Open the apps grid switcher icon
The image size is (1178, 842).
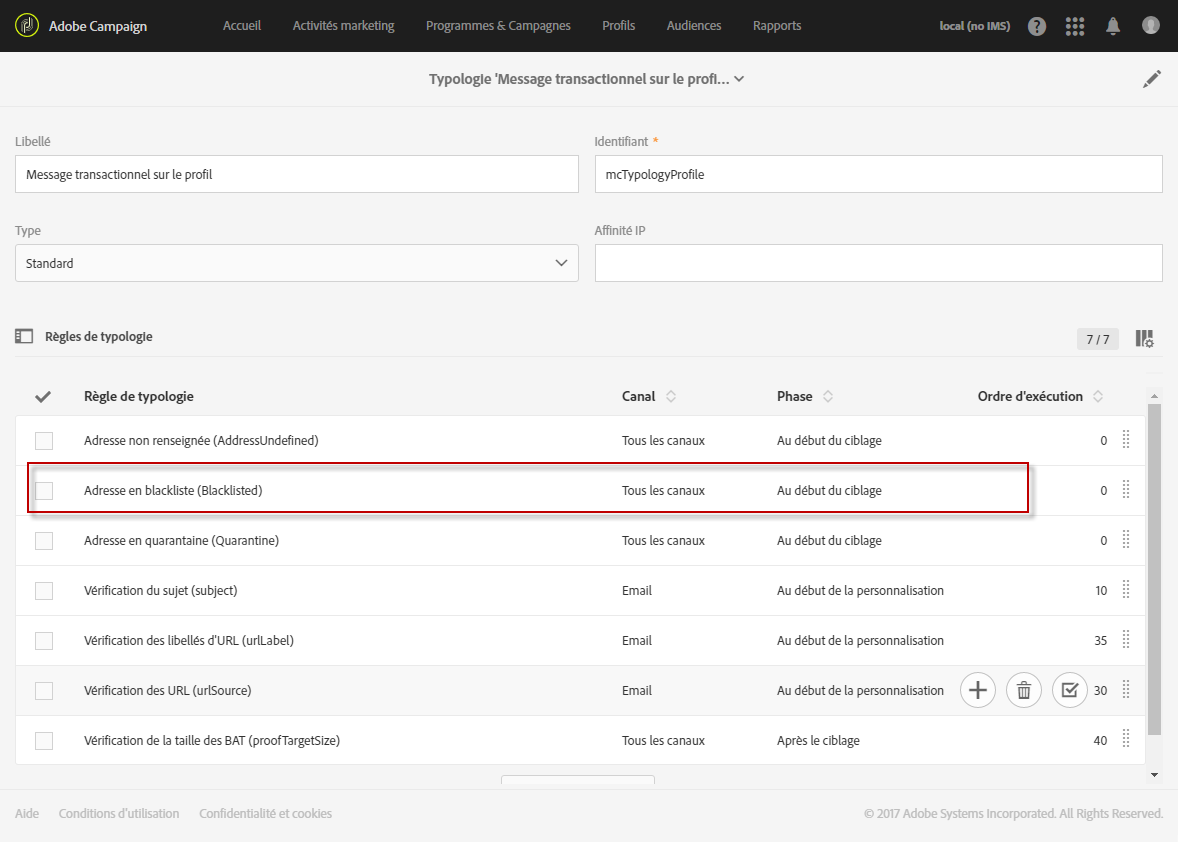pyautogui.click(x=1075, y=26)
